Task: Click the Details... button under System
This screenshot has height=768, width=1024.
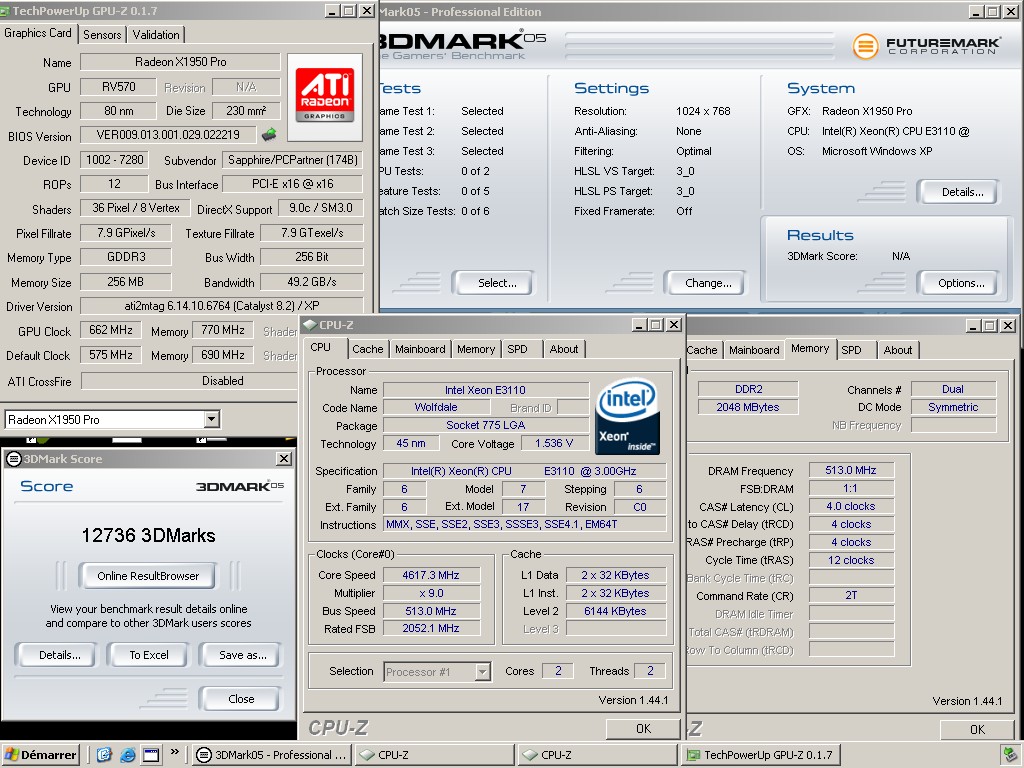Action: 958,192
